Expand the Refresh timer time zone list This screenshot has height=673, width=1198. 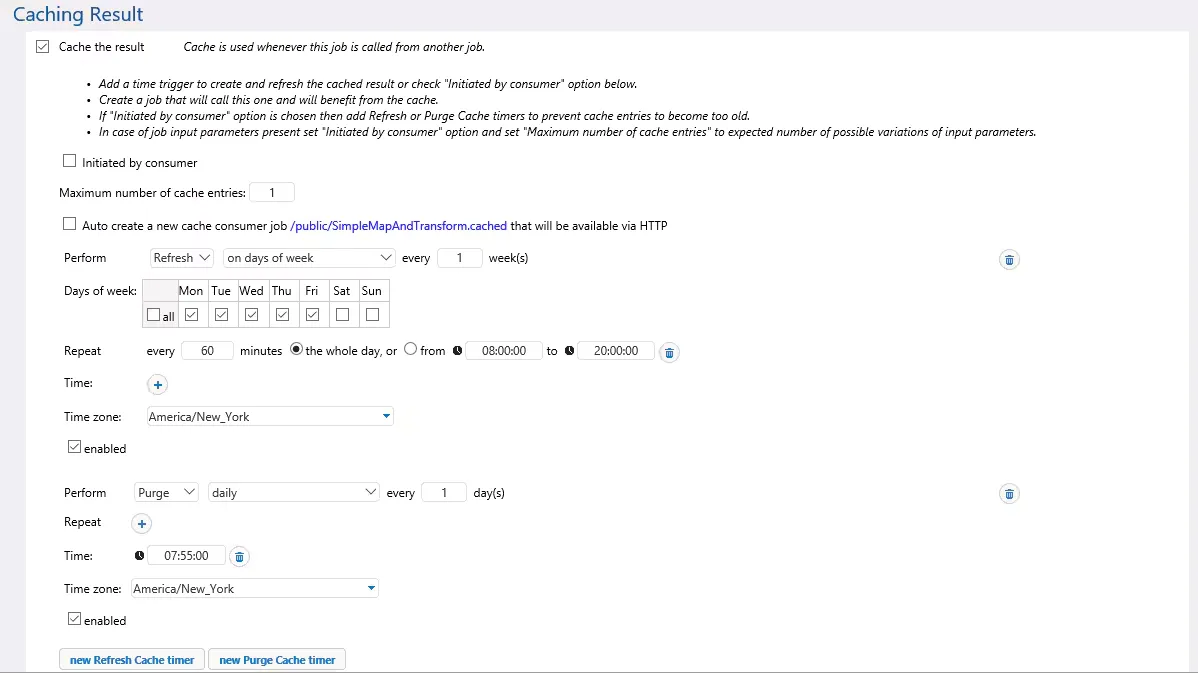tap(386, 417)
